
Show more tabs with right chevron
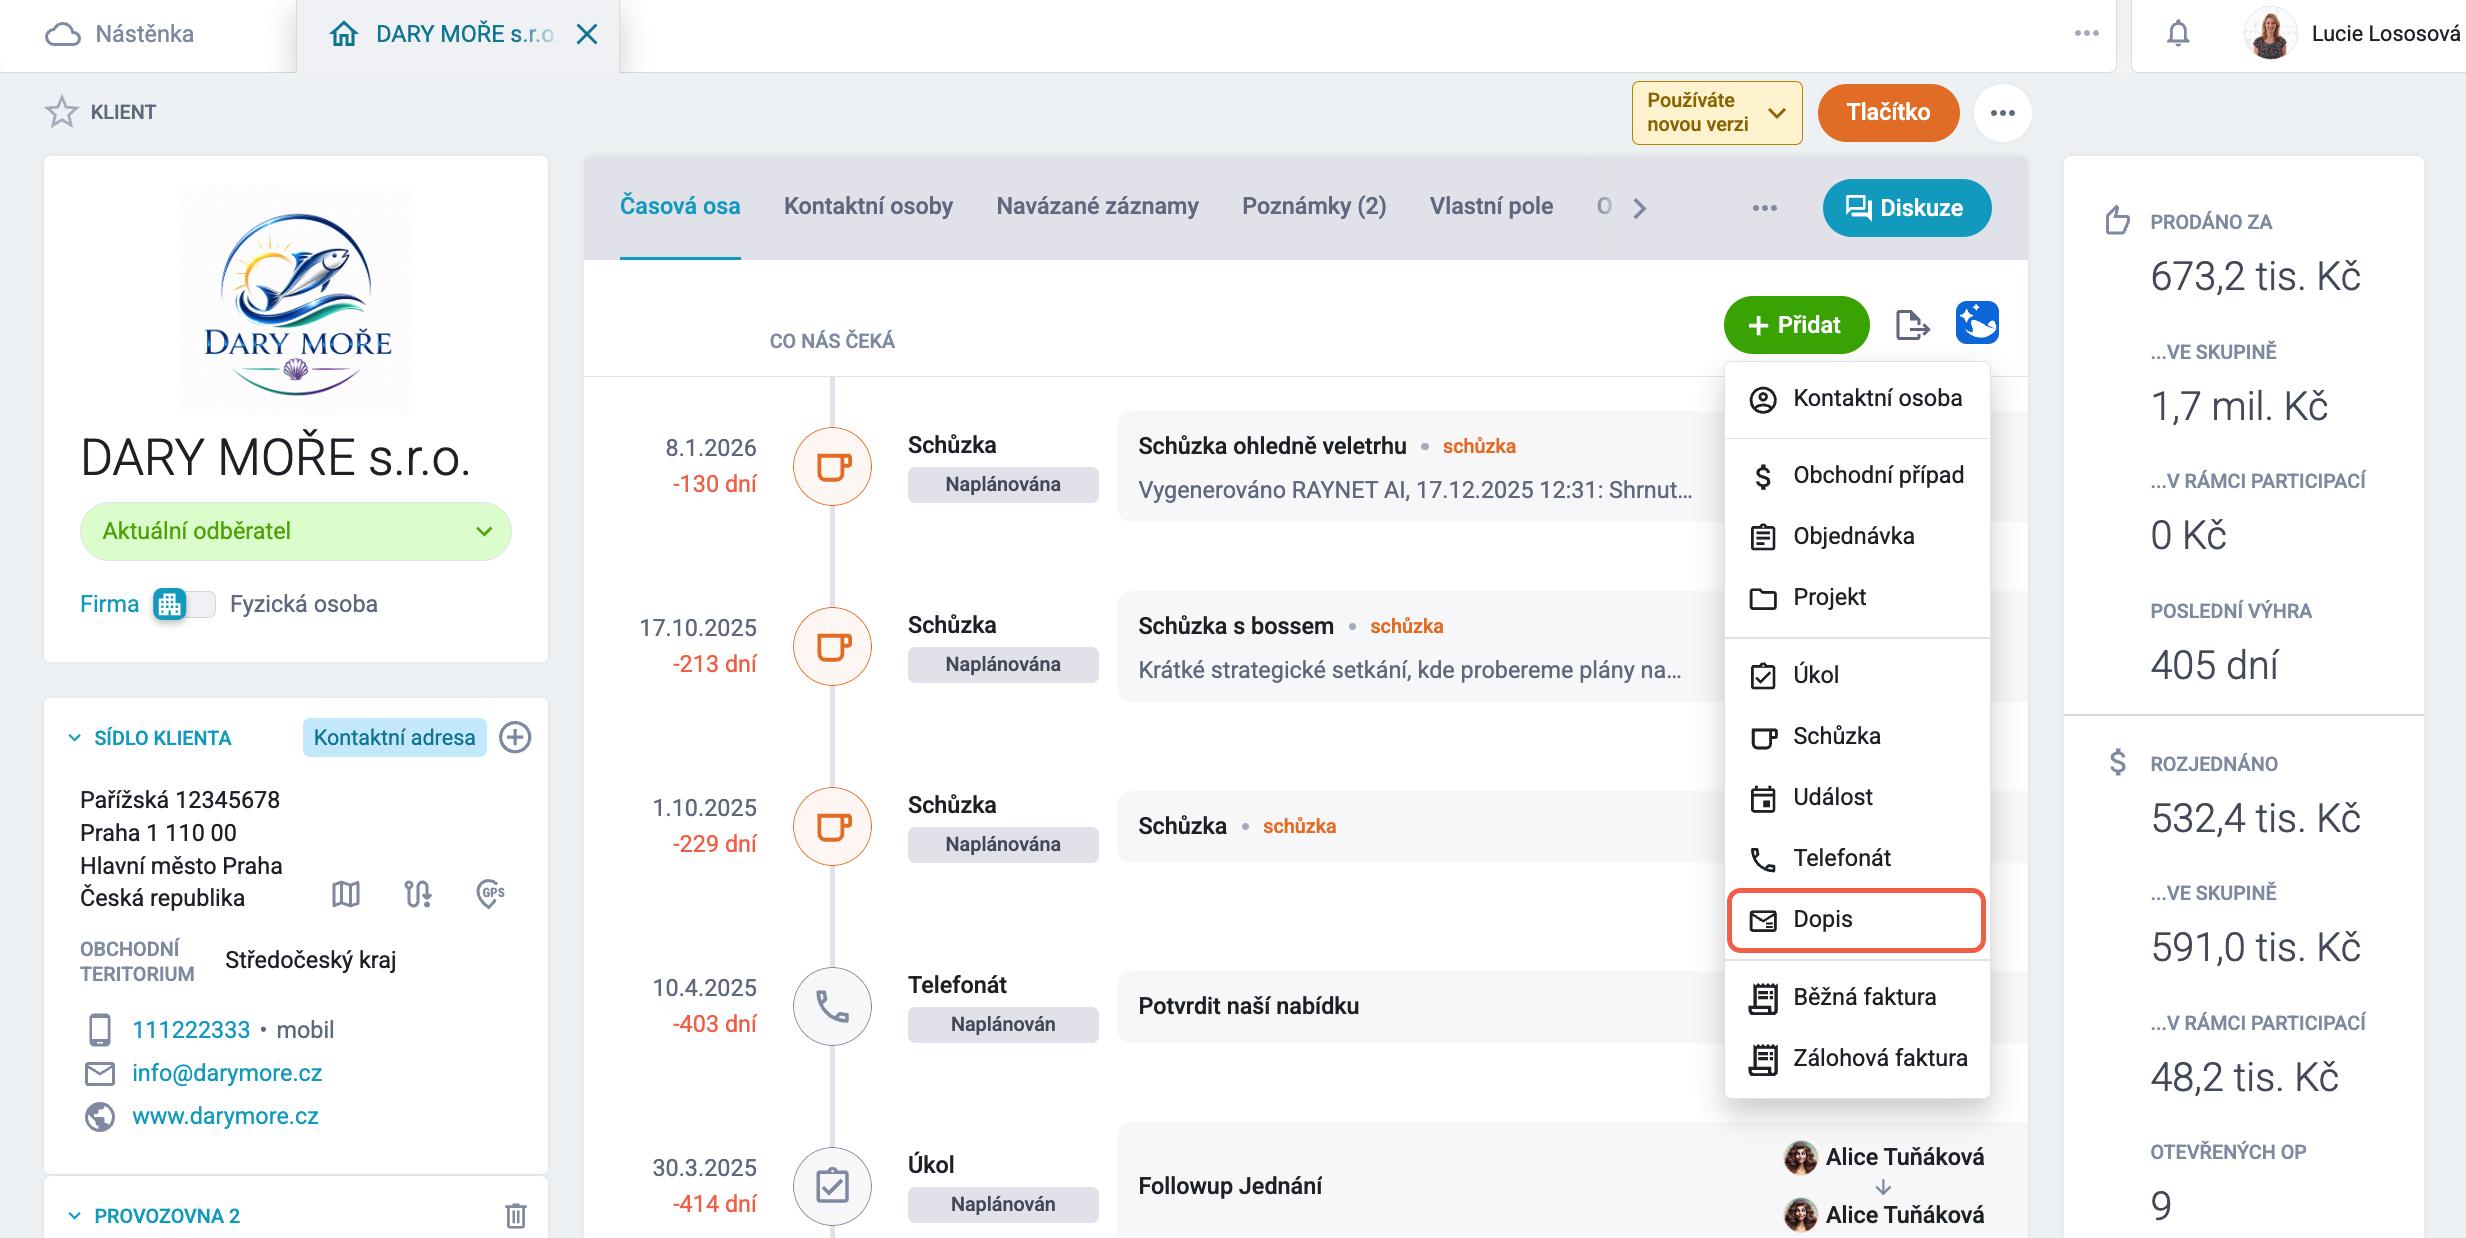tap(1639, 208)
